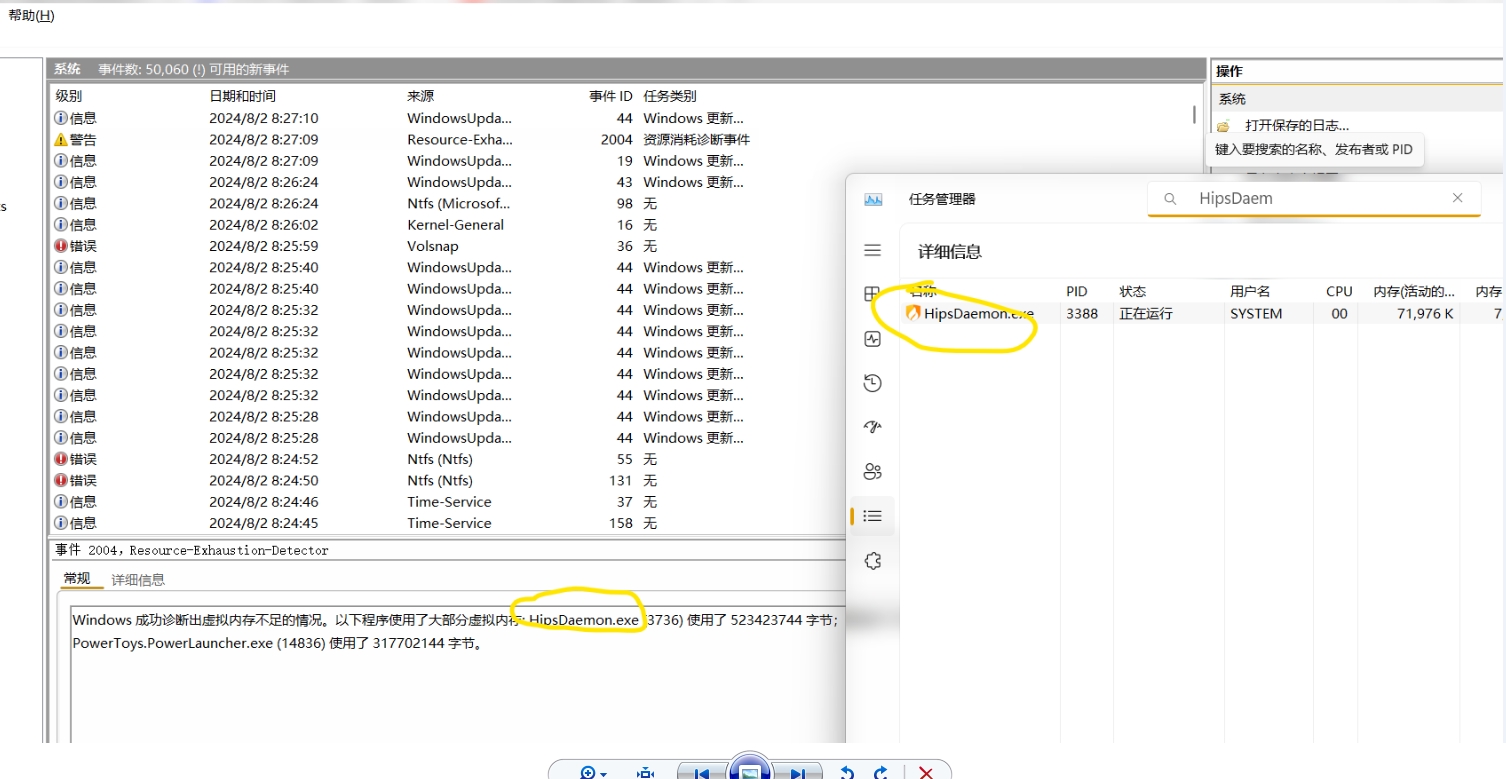Sort events by 任务类别 column
The height and width of the screenshot is (779, 1506).
670,96
